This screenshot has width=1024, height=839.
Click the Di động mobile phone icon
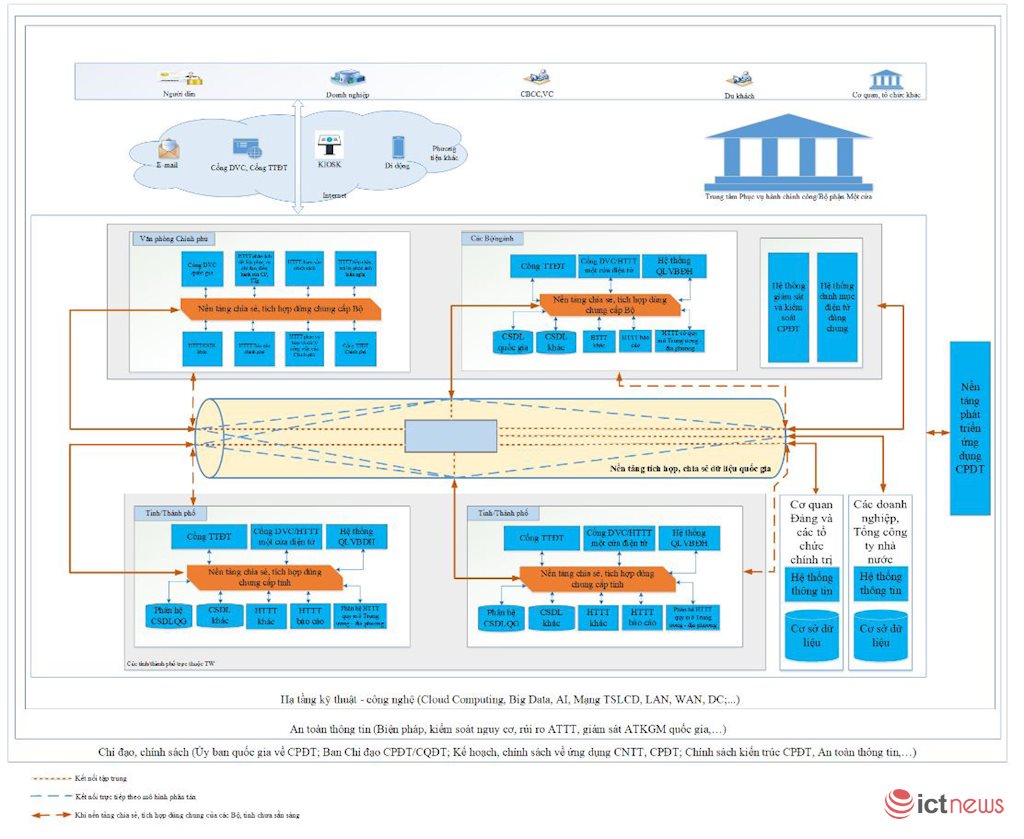click(398, 148)
